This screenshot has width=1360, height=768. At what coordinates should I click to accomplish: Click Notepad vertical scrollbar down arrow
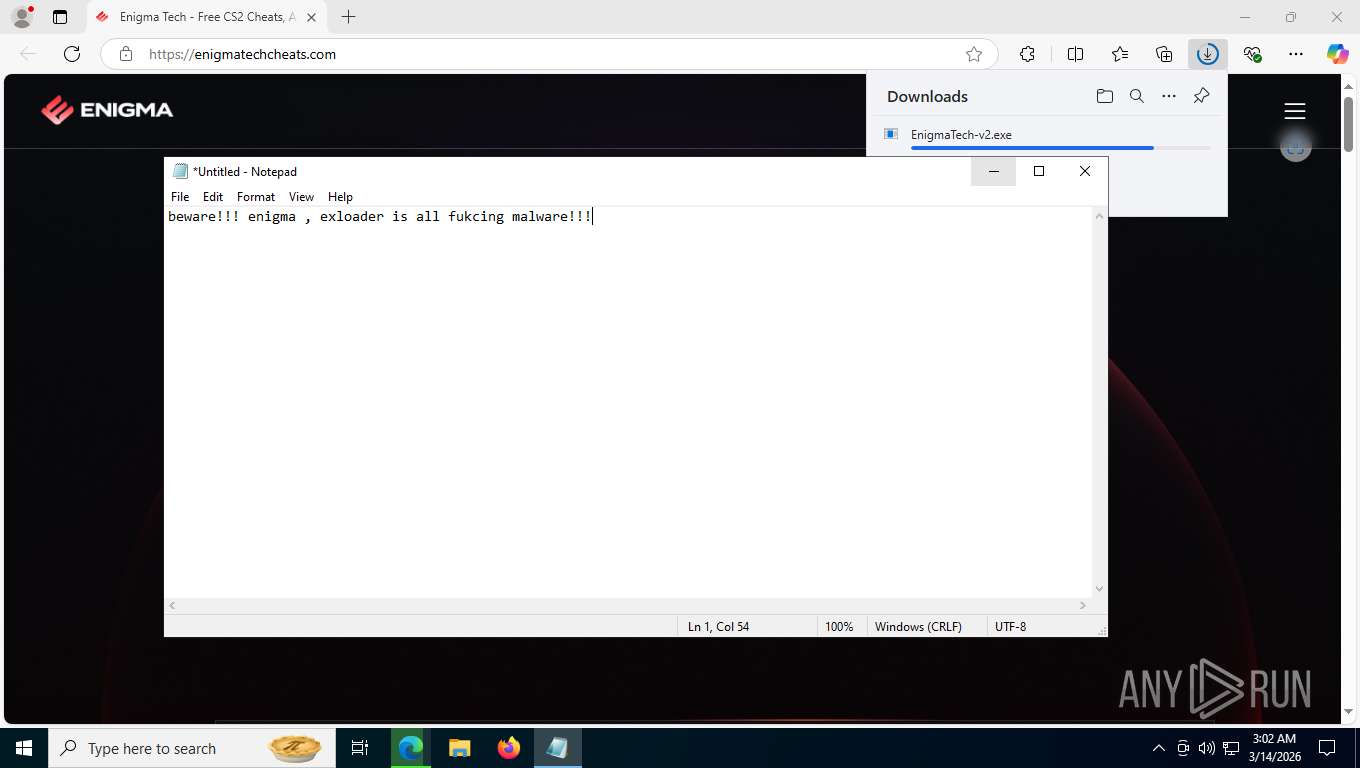[1100, 589]
